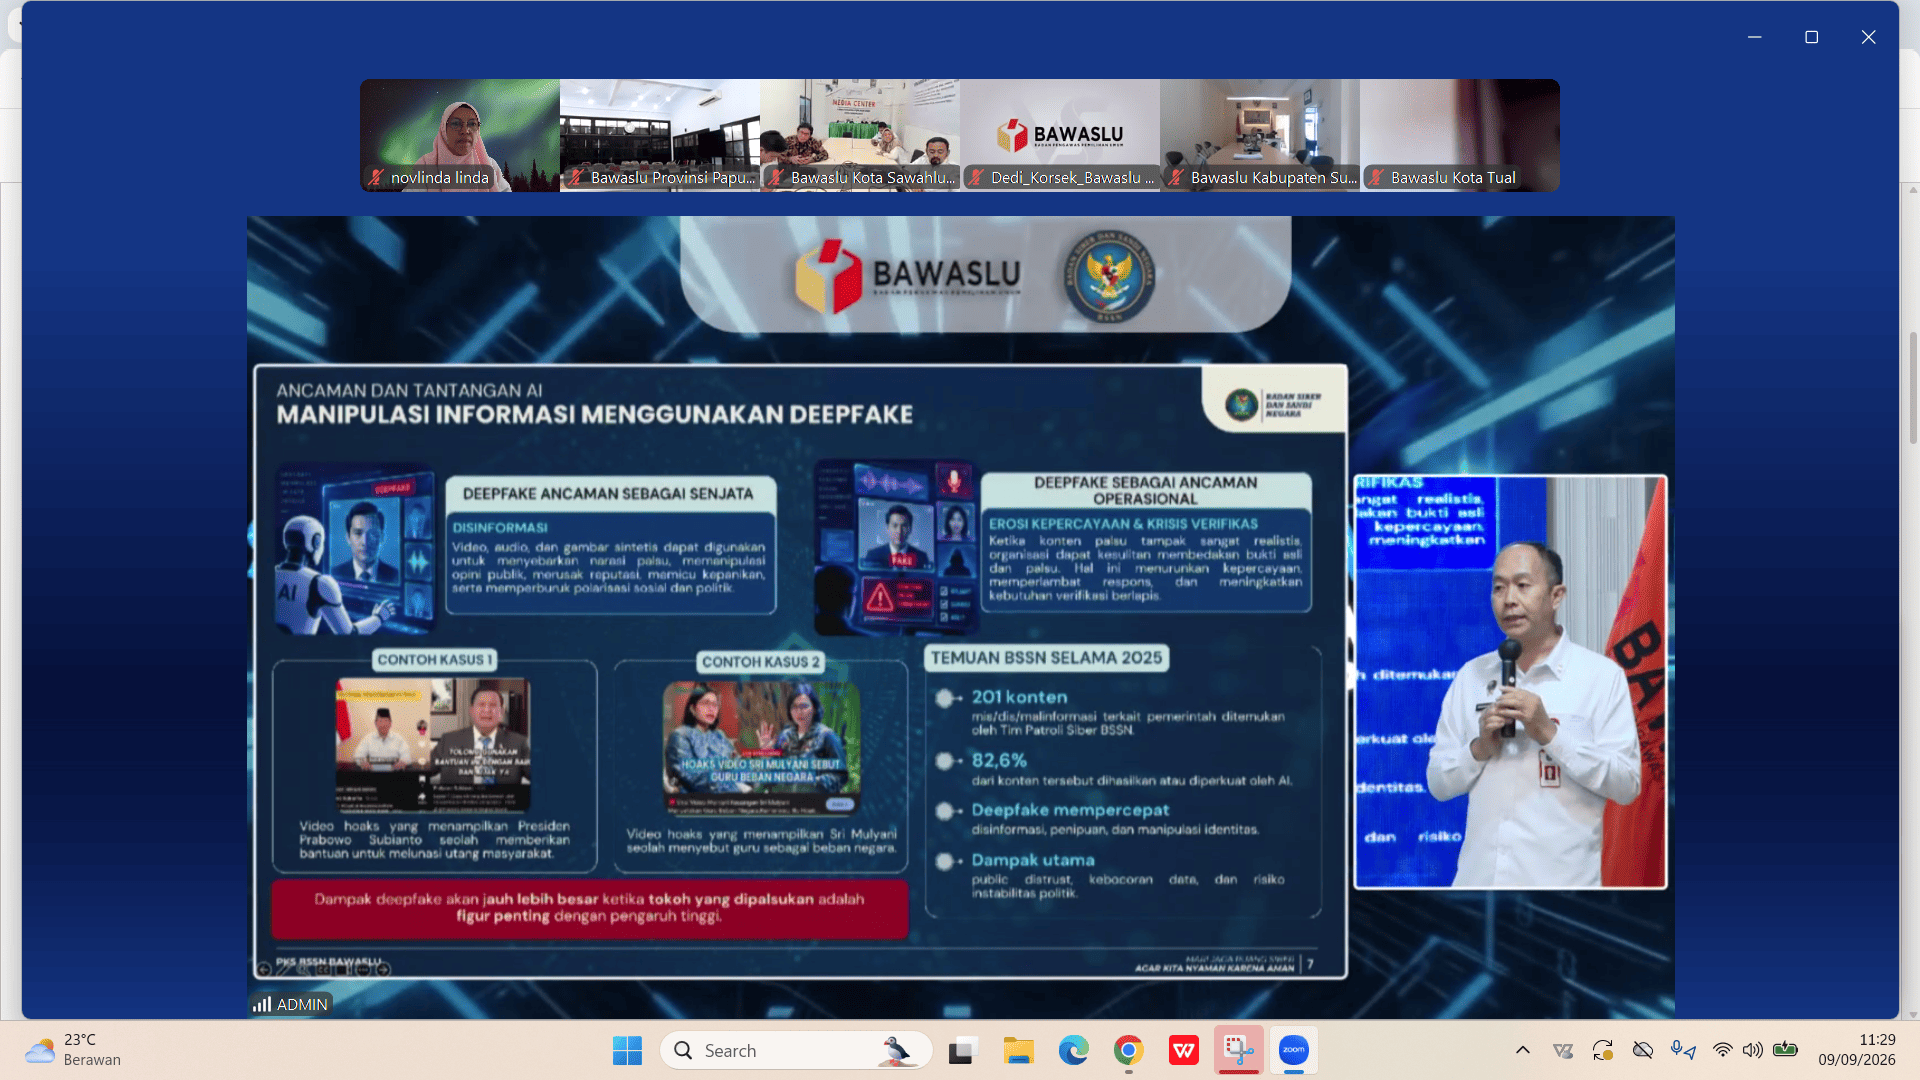Click the background window vertical scrollbar

coord(1913,387)
